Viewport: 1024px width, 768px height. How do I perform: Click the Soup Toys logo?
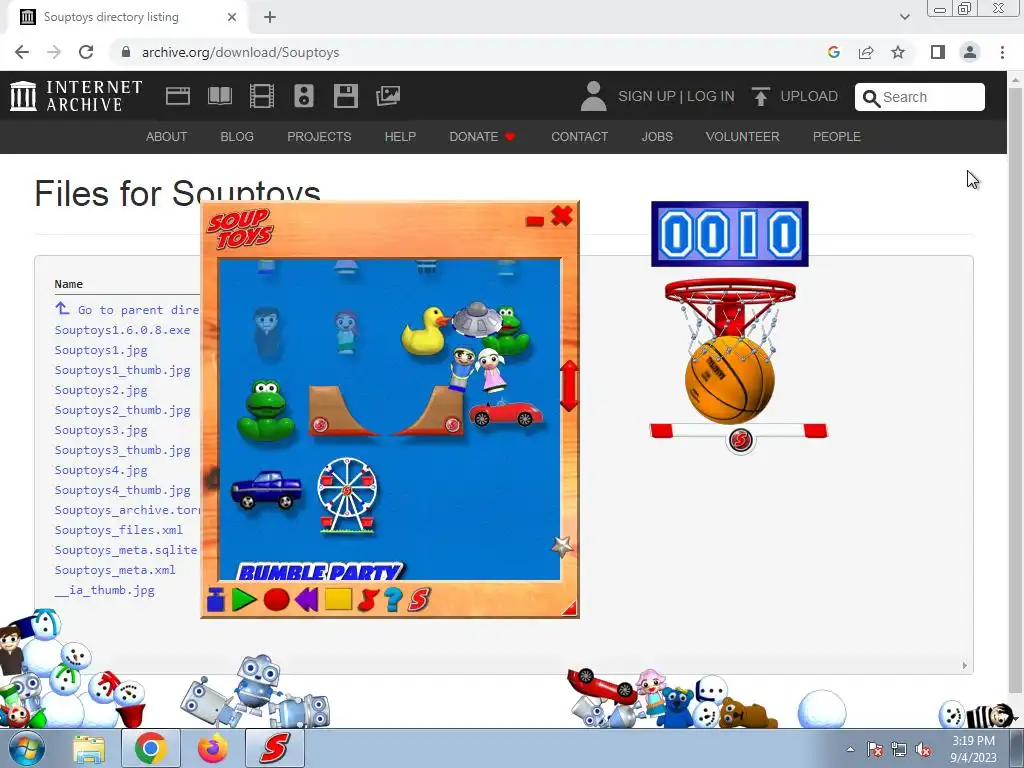tap(240, 229)
